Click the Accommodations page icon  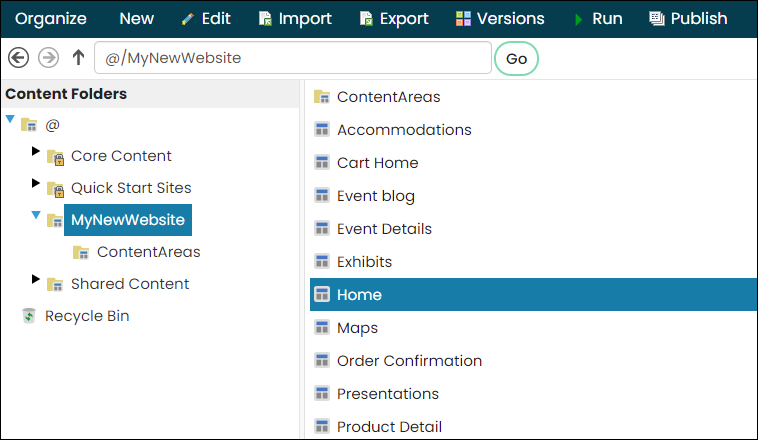[322, 130]
